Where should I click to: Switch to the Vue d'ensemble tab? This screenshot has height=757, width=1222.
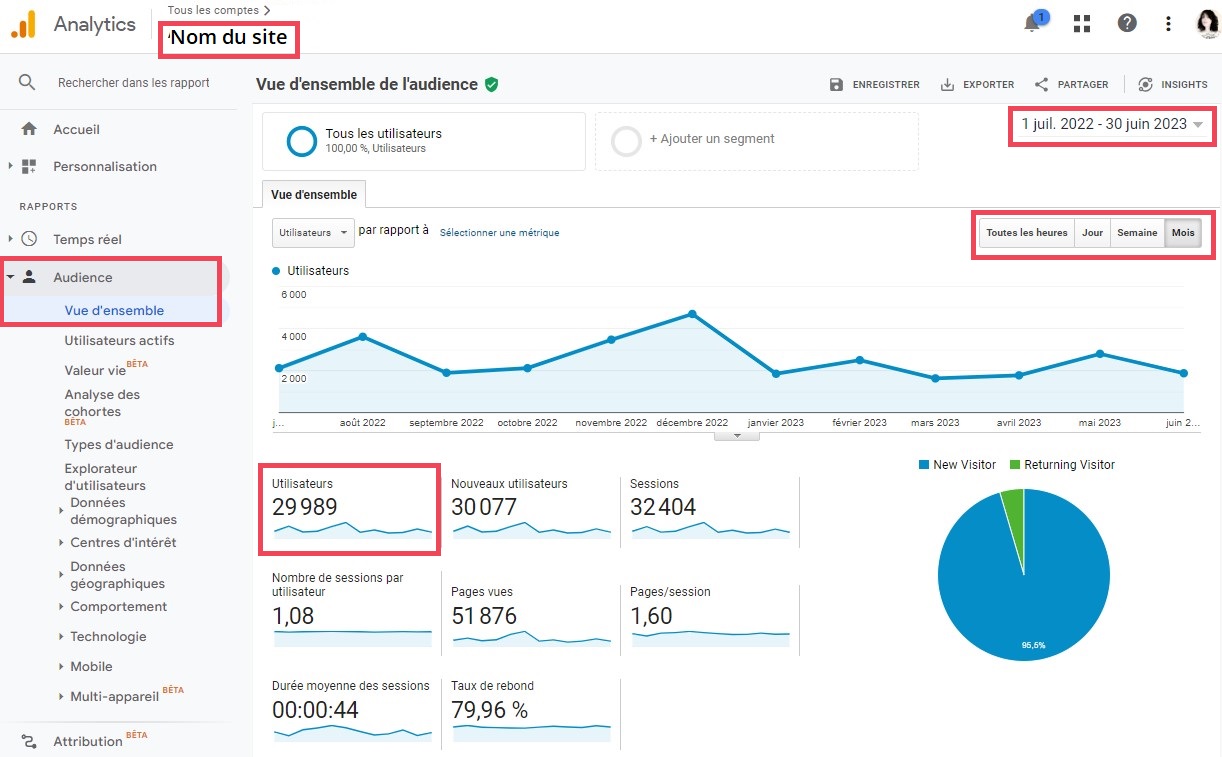(313, 194)
